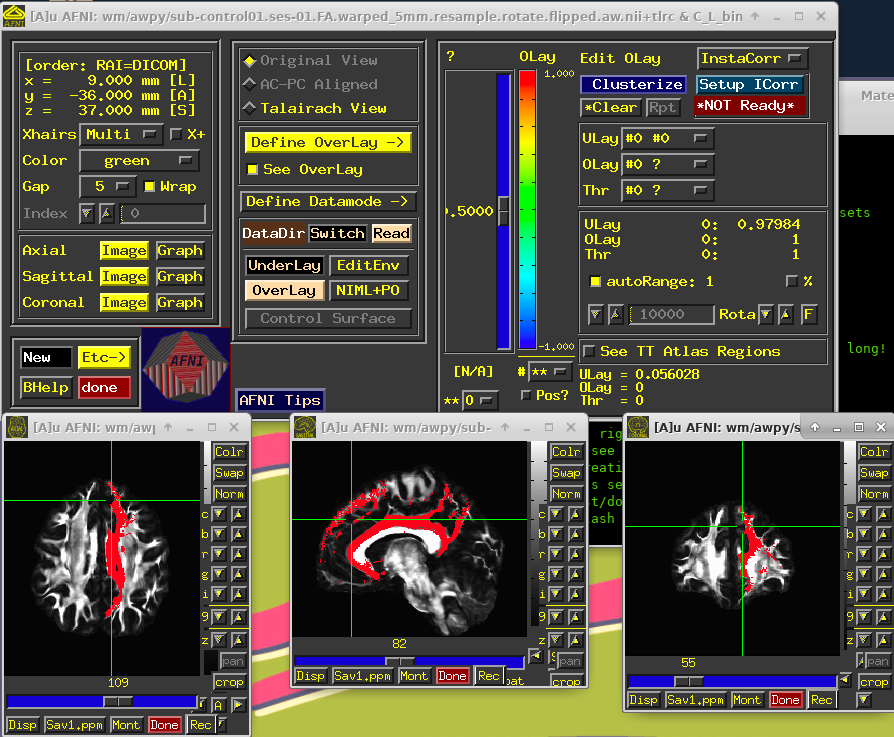This screenshot has height=737, width=894.
Task: Open the Gap value dropdown
Action: coord(108,186)
